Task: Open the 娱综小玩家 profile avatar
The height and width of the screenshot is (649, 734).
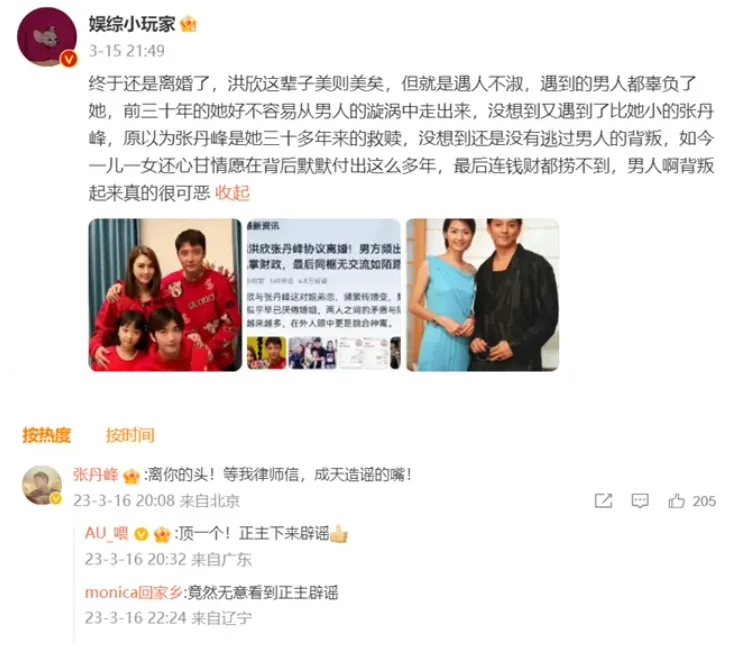Action: 47,37
